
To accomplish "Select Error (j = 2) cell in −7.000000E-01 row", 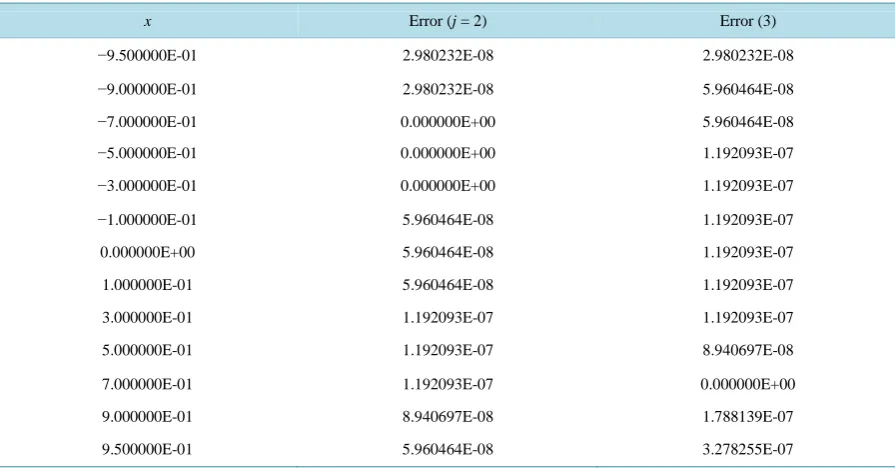I will pyautogui.click(x=448, y=122).
